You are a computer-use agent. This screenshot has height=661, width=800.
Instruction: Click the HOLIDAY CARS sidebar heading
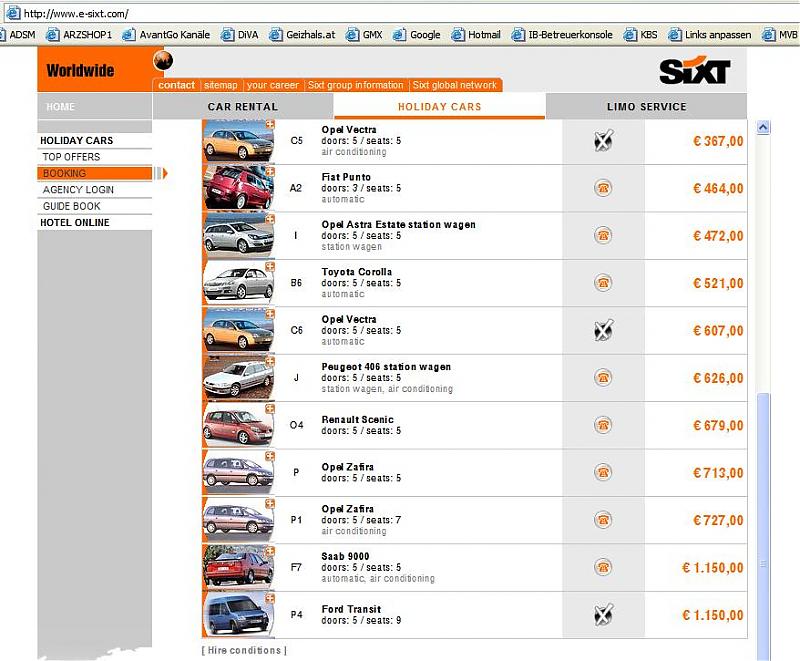[94, 140]
